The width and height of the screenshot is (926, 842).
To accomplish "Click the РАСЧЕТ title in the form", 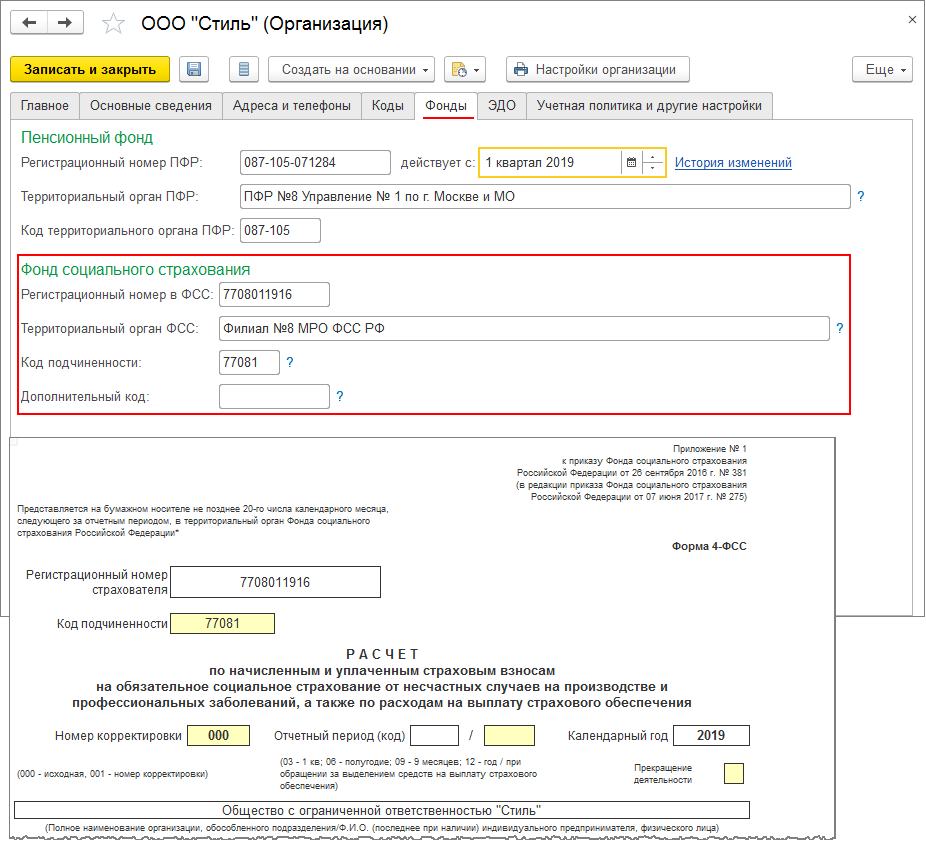I will coord(382,654).
